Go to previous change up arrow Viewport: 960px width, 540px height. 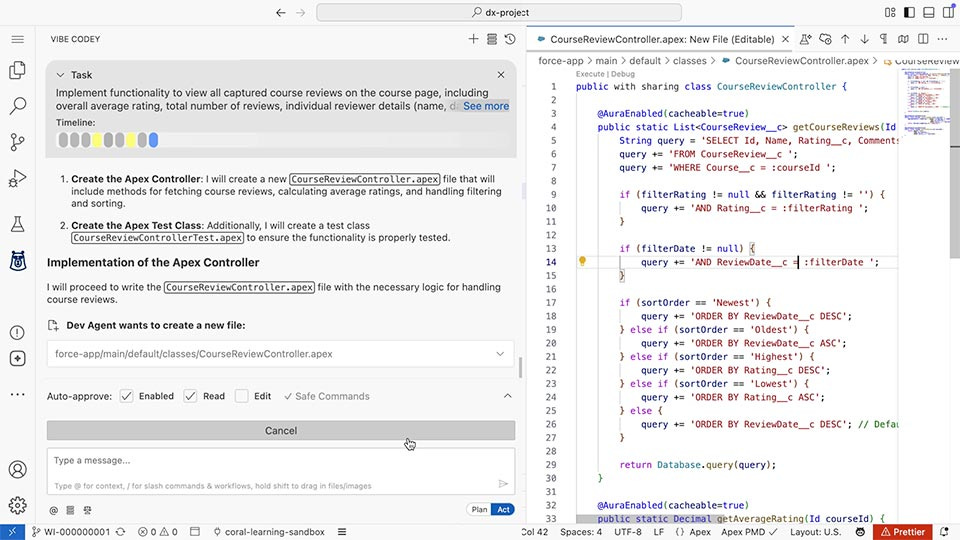845,39
